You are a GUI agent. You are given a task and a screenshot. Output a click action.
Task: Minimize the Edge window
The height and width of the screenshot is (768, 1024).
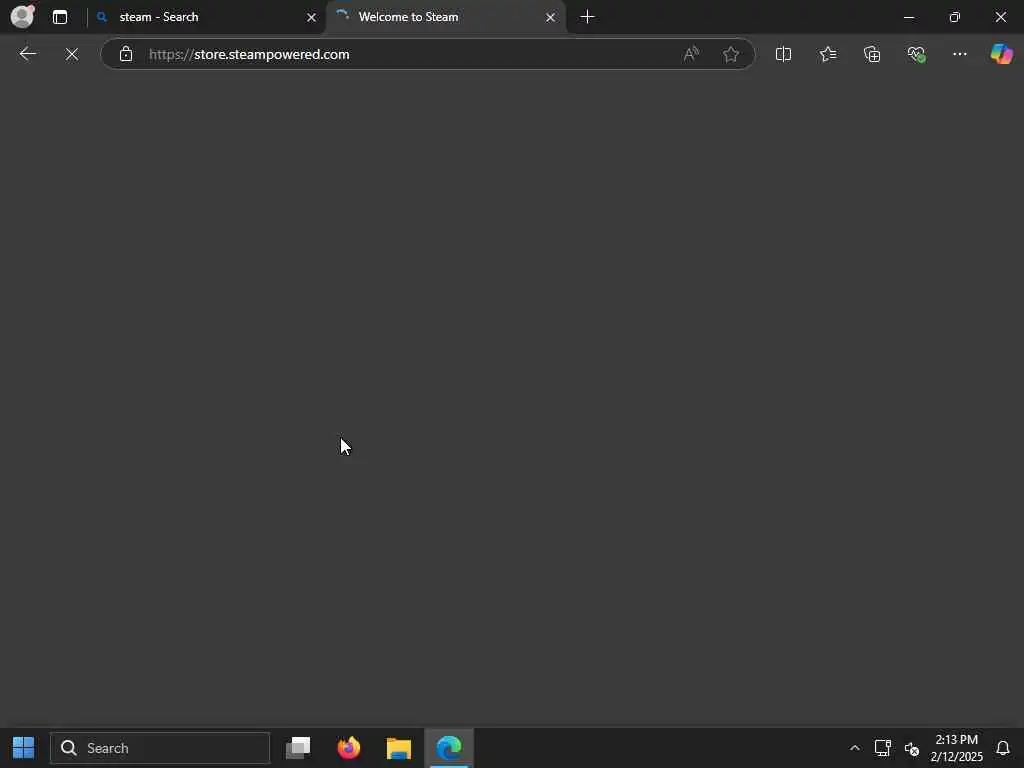[x=908, y=17]
